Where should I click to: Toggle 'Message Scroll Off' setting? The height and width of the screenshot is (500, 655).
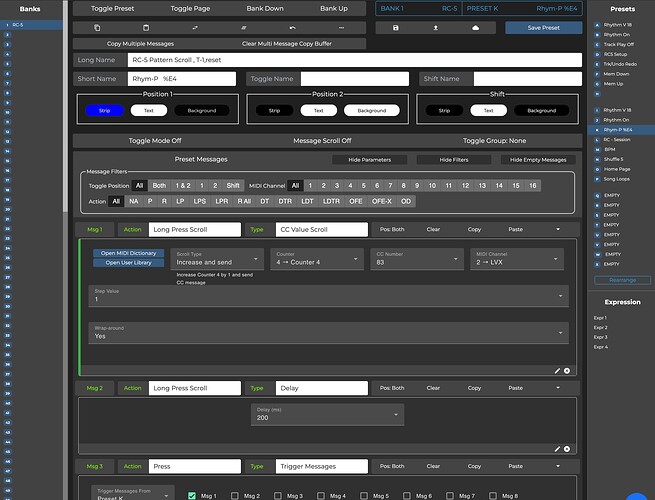pyautogui.click(x=322, y=141)
